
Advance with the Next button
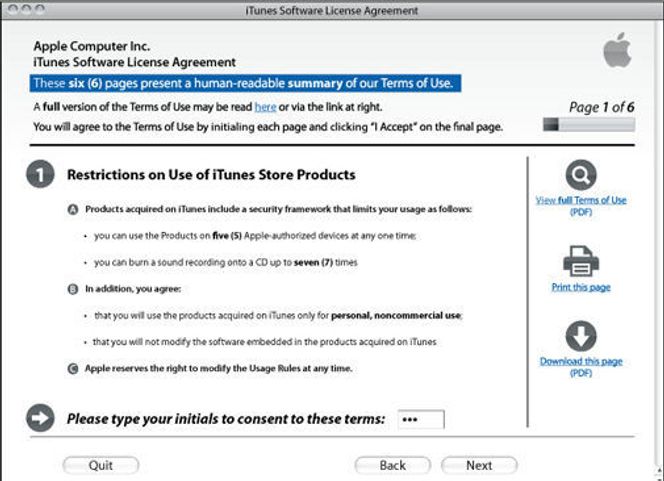(x=479, y=465)
